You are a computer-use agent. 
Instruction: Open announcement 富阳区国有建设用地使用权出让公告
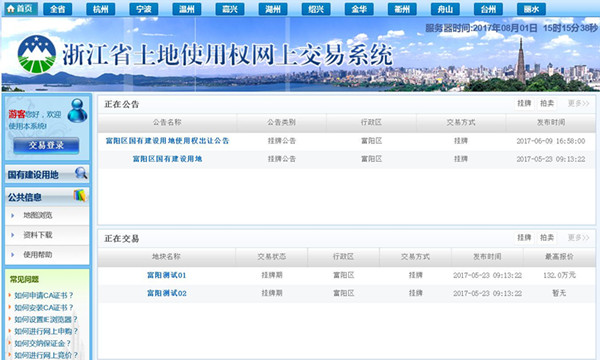point(167,141)
